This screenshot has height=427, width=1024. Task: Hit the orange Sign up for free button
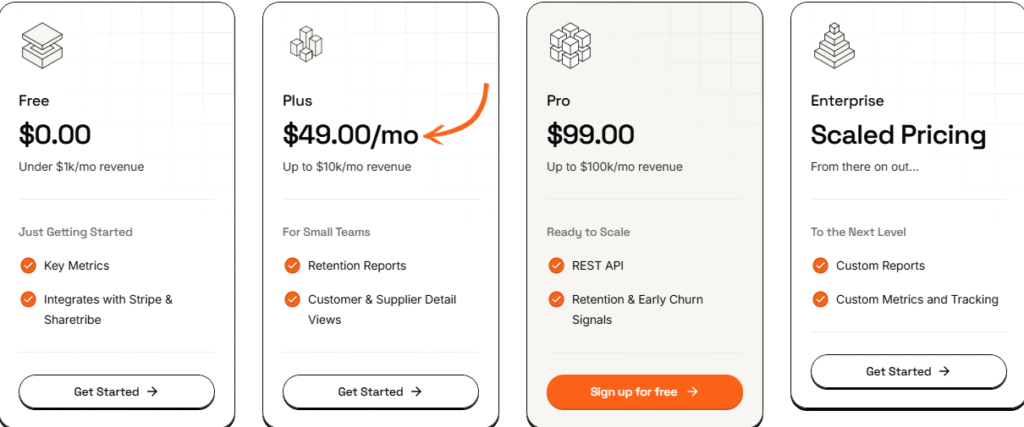click(645, 392)
